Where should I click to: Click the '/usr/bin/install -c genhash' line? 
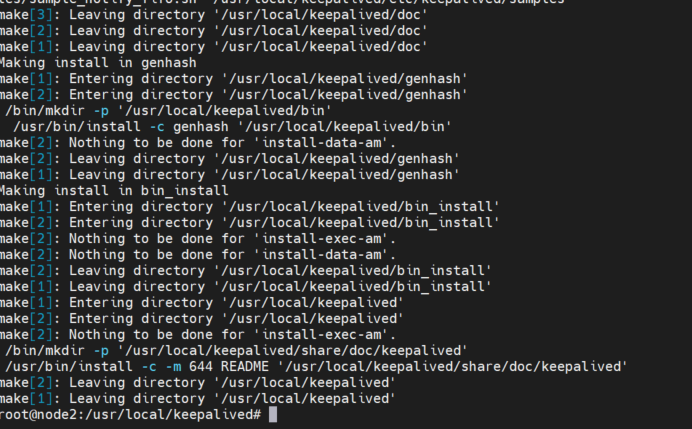click(x=232, y=127)
